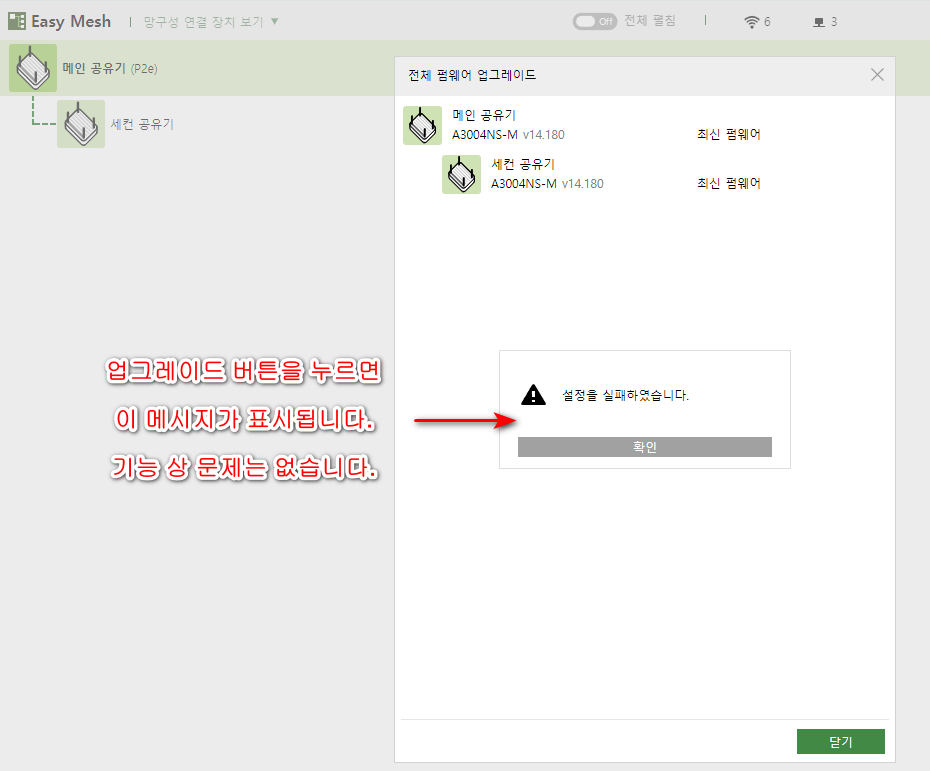Click the warning triangle icon in alert
This screenshot has height=771, width=930.
point(533,395)
